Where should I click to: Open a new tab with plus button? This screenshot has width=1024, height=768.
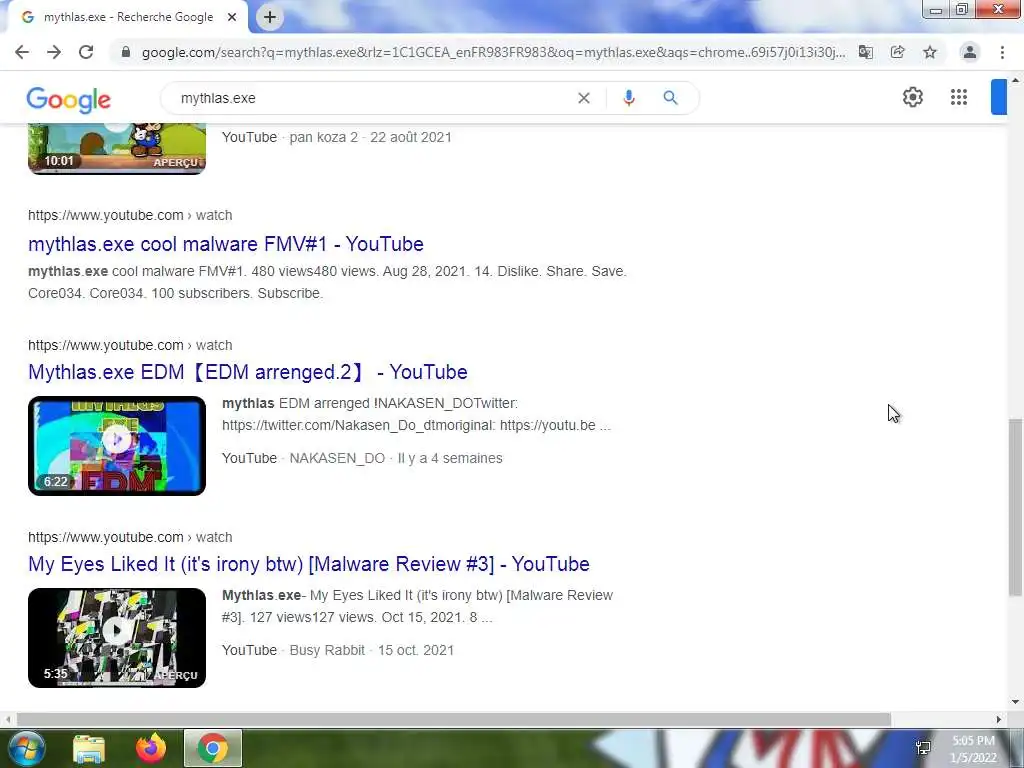point(270,17)
